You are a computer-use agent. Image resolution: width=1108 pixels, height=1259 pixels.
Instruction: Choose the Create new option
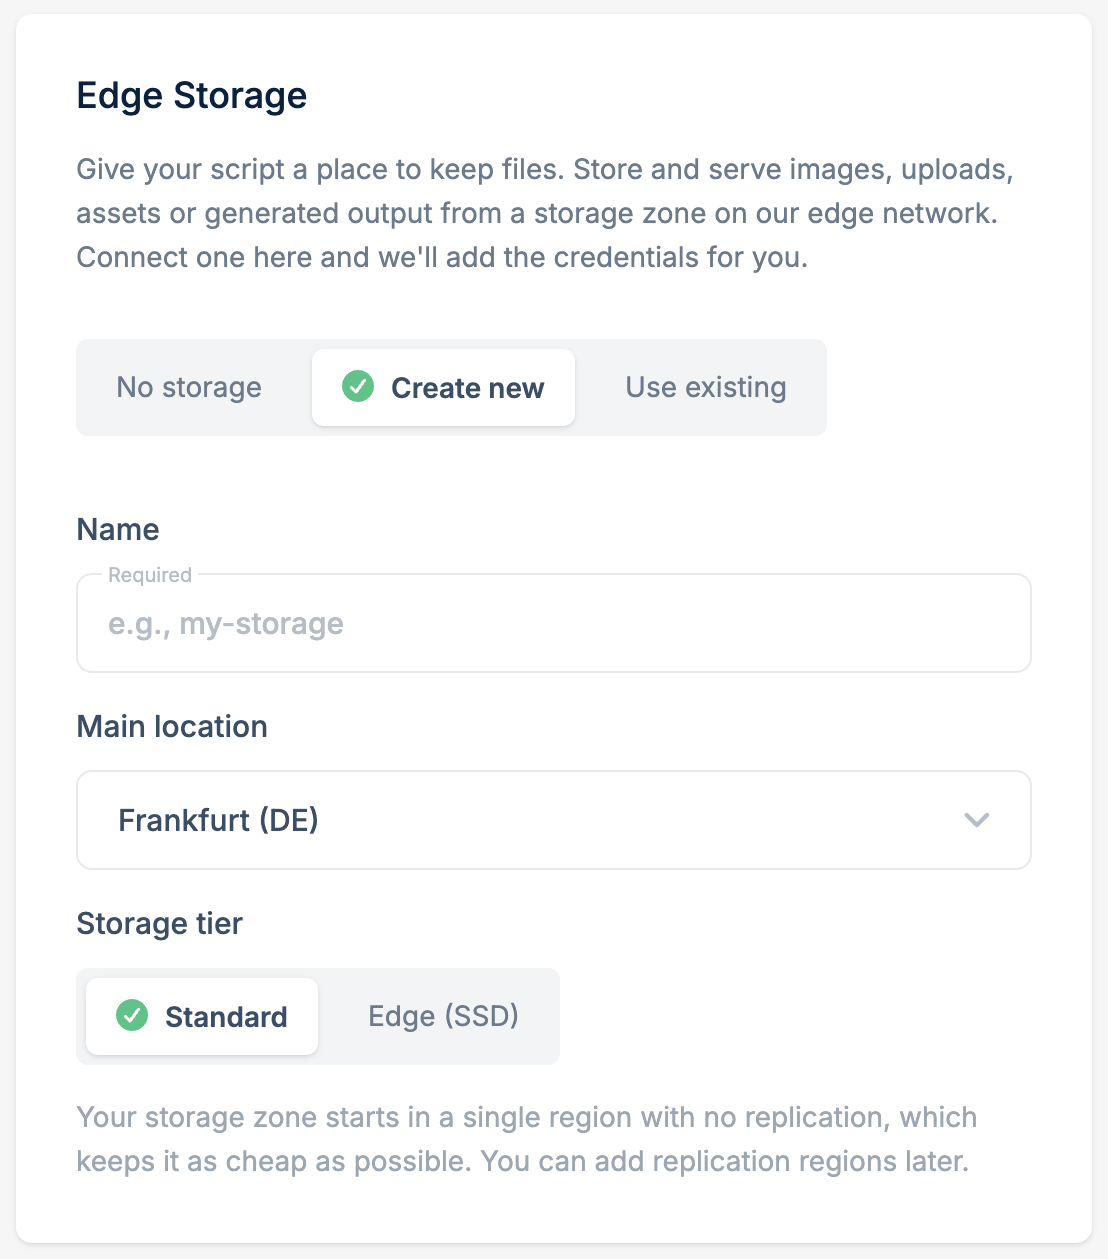pos(443,387)
